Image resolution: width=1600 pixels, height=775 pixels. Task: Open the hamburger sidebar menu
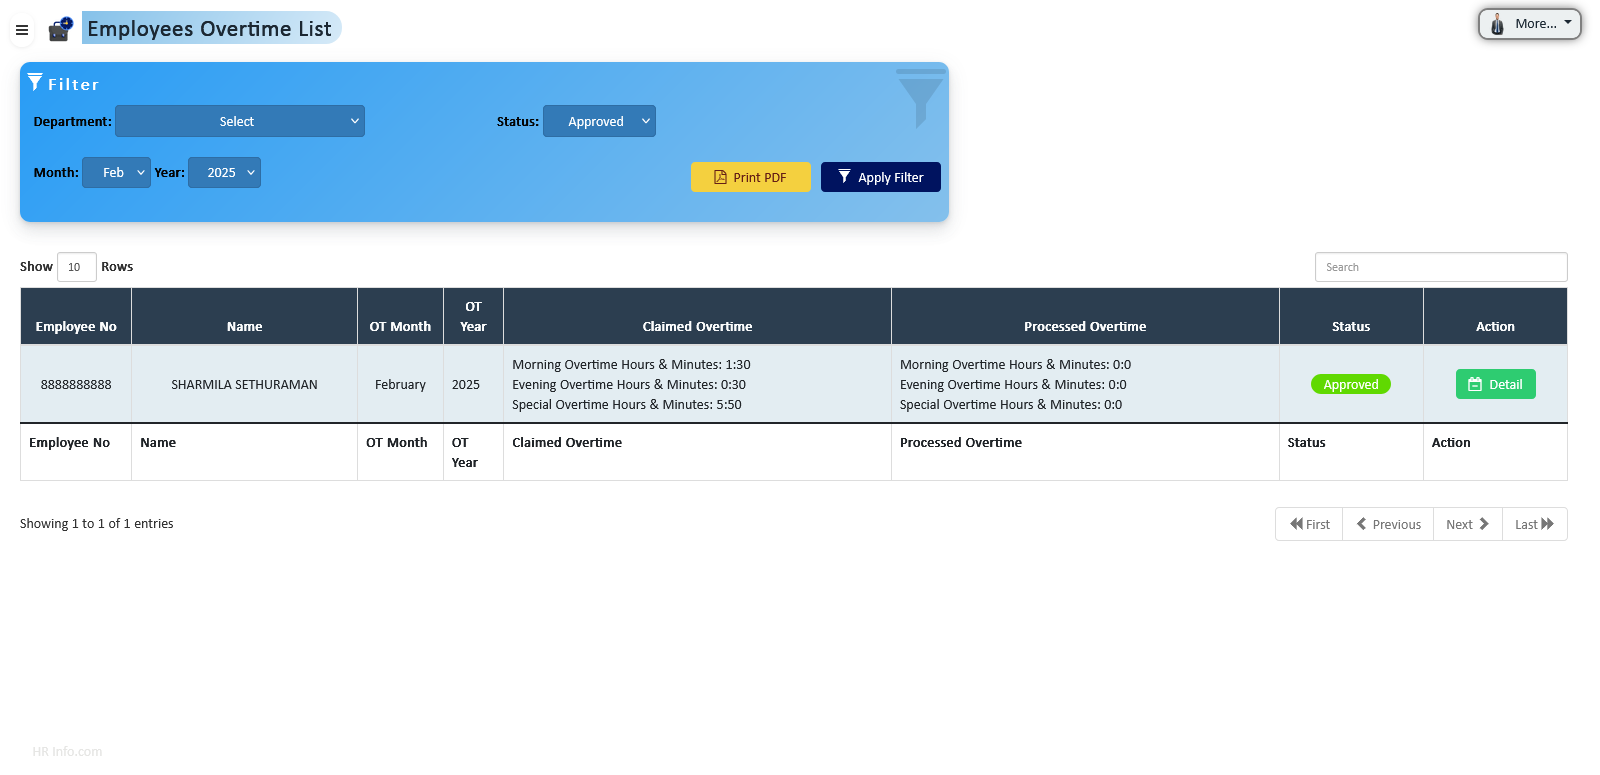pyautogui.click(x=22, y=30)
